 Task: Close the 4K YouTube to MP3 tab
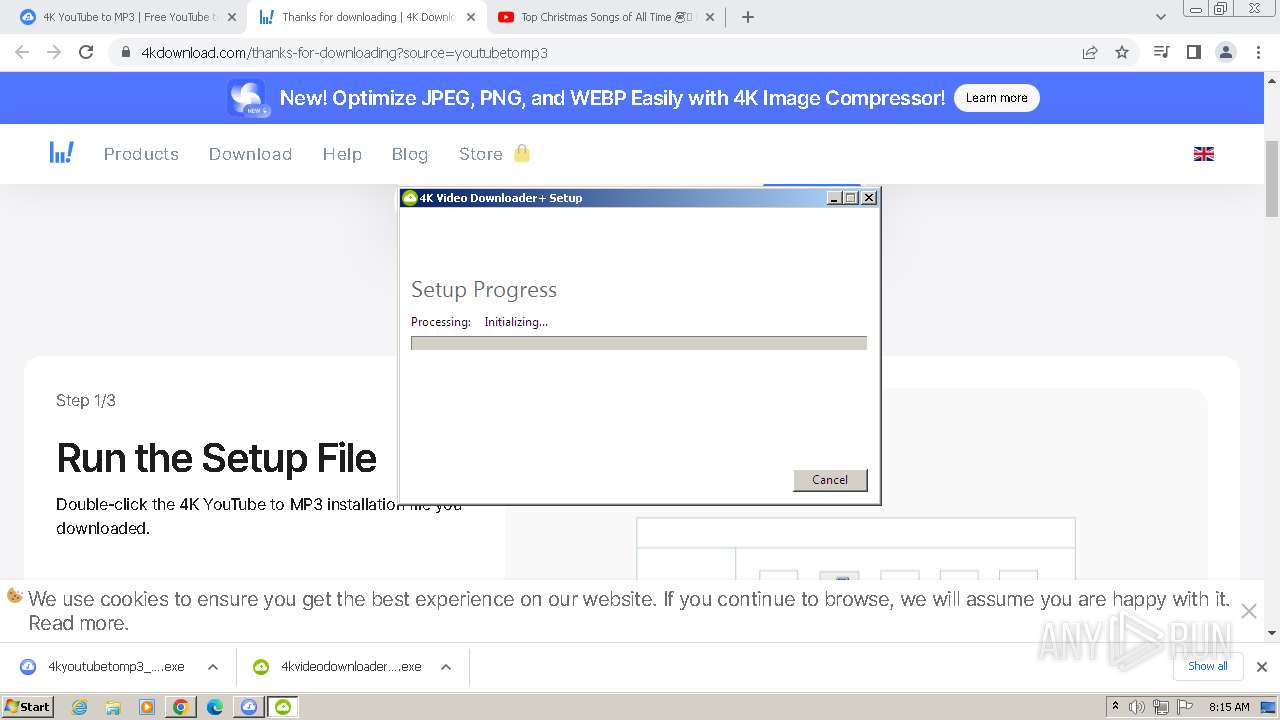231,17
